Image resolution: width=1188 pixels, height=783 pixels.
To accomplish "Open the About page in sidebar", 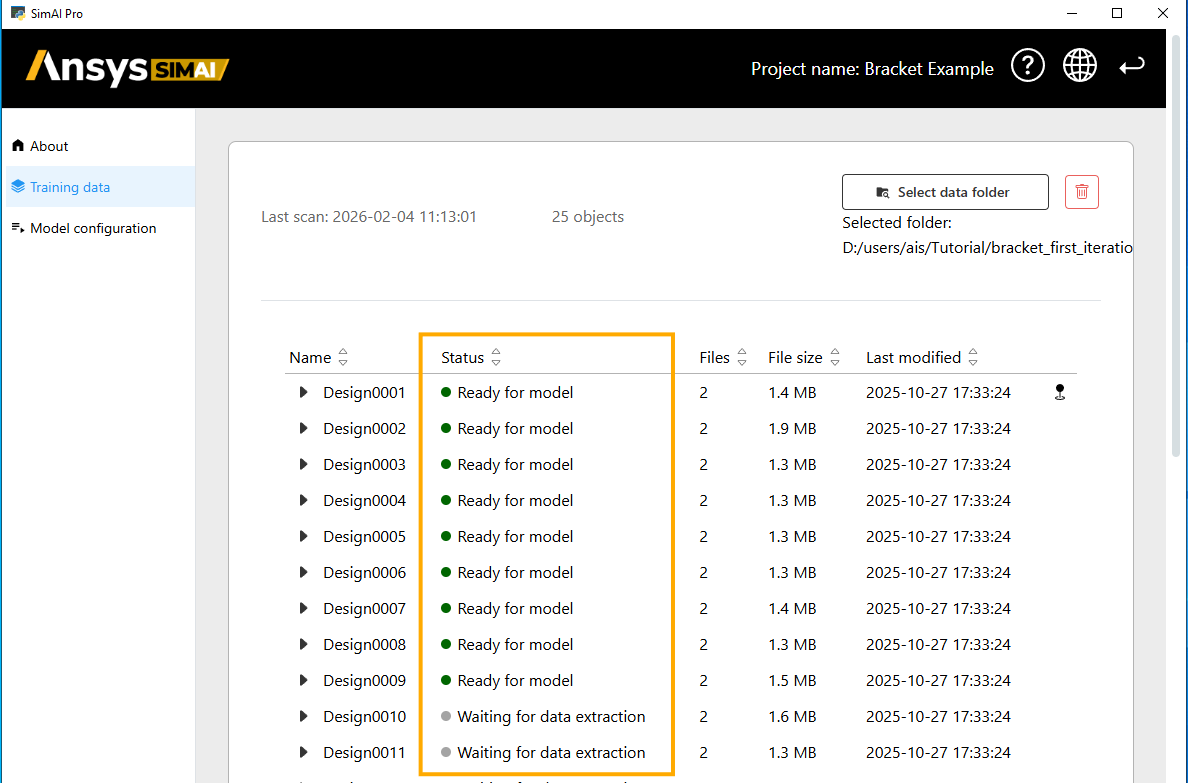I will click(x=49, y=146).
